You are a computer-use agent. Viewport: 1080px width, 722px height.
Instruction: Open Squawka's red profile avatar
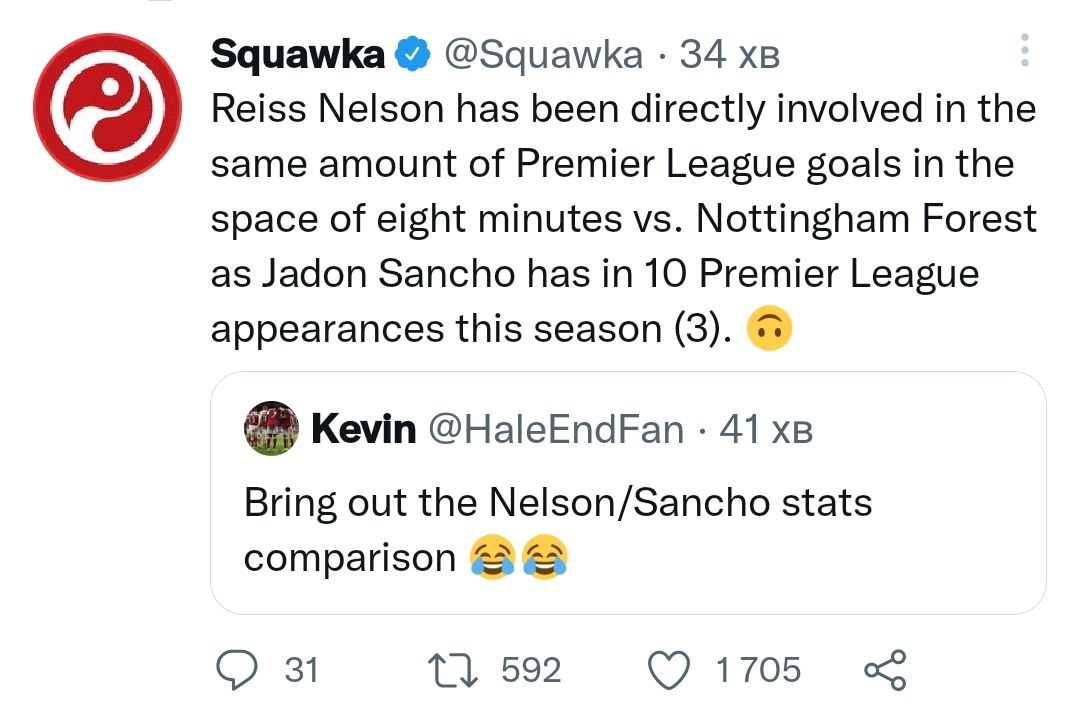(x=108, y=107)
